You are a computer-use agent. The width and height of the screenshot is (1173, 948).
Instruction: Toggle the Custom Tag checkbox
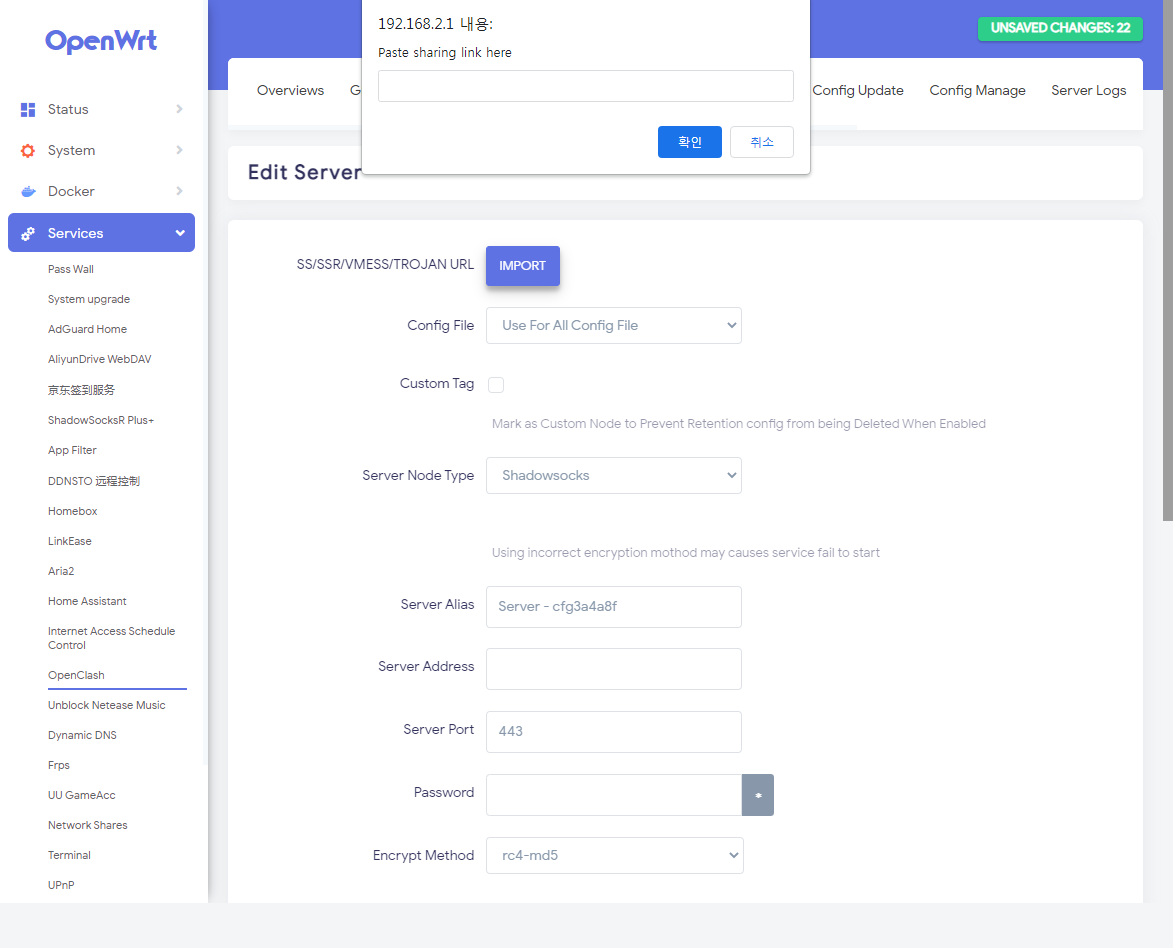(x=496, y=385)
